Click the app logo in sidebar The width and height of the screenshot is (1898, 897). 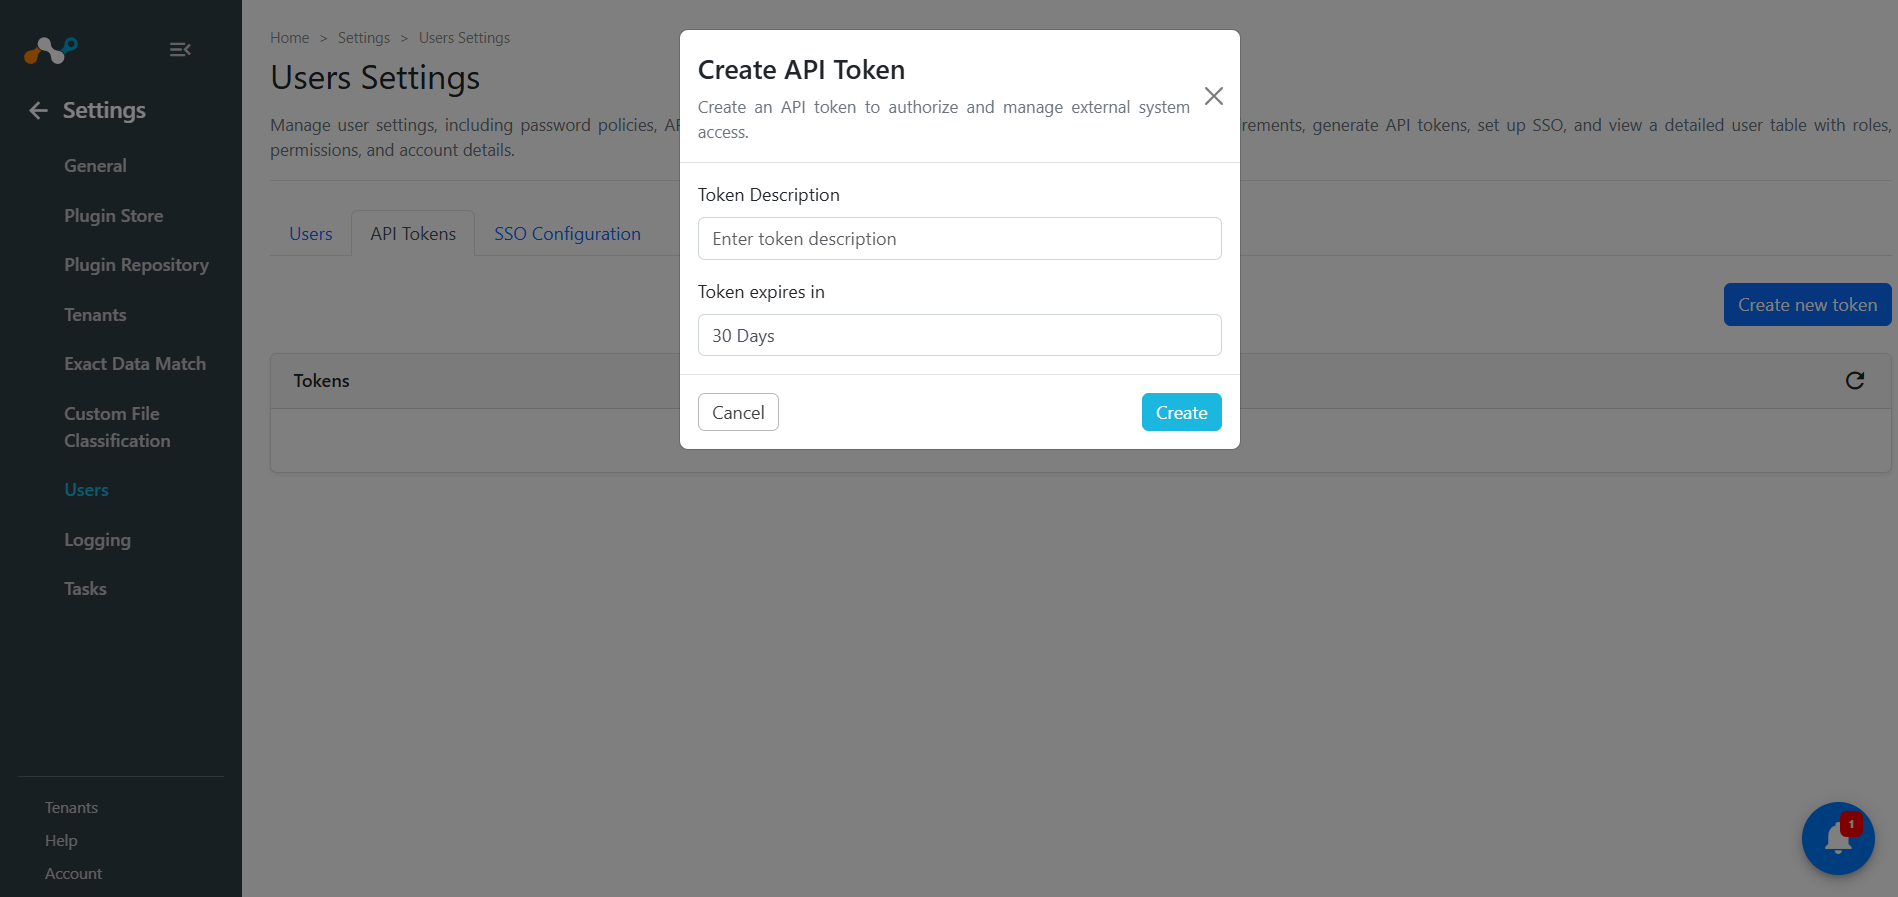[x=50, y=49]
